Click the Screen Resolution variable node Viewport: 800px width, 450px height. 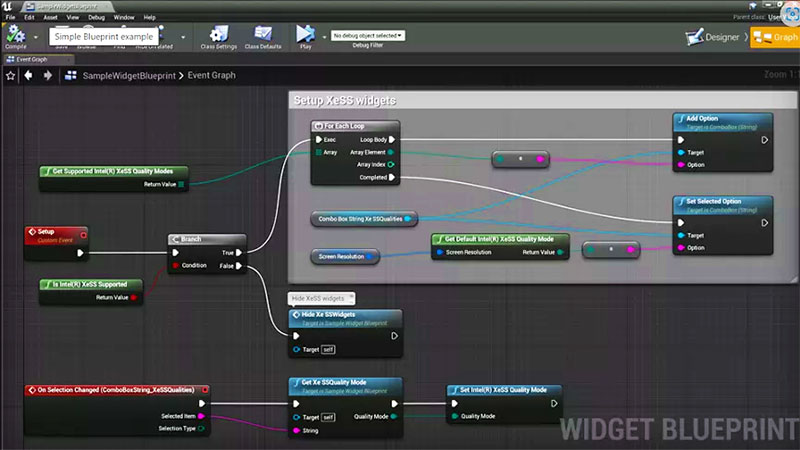click(x=345, y=256)
